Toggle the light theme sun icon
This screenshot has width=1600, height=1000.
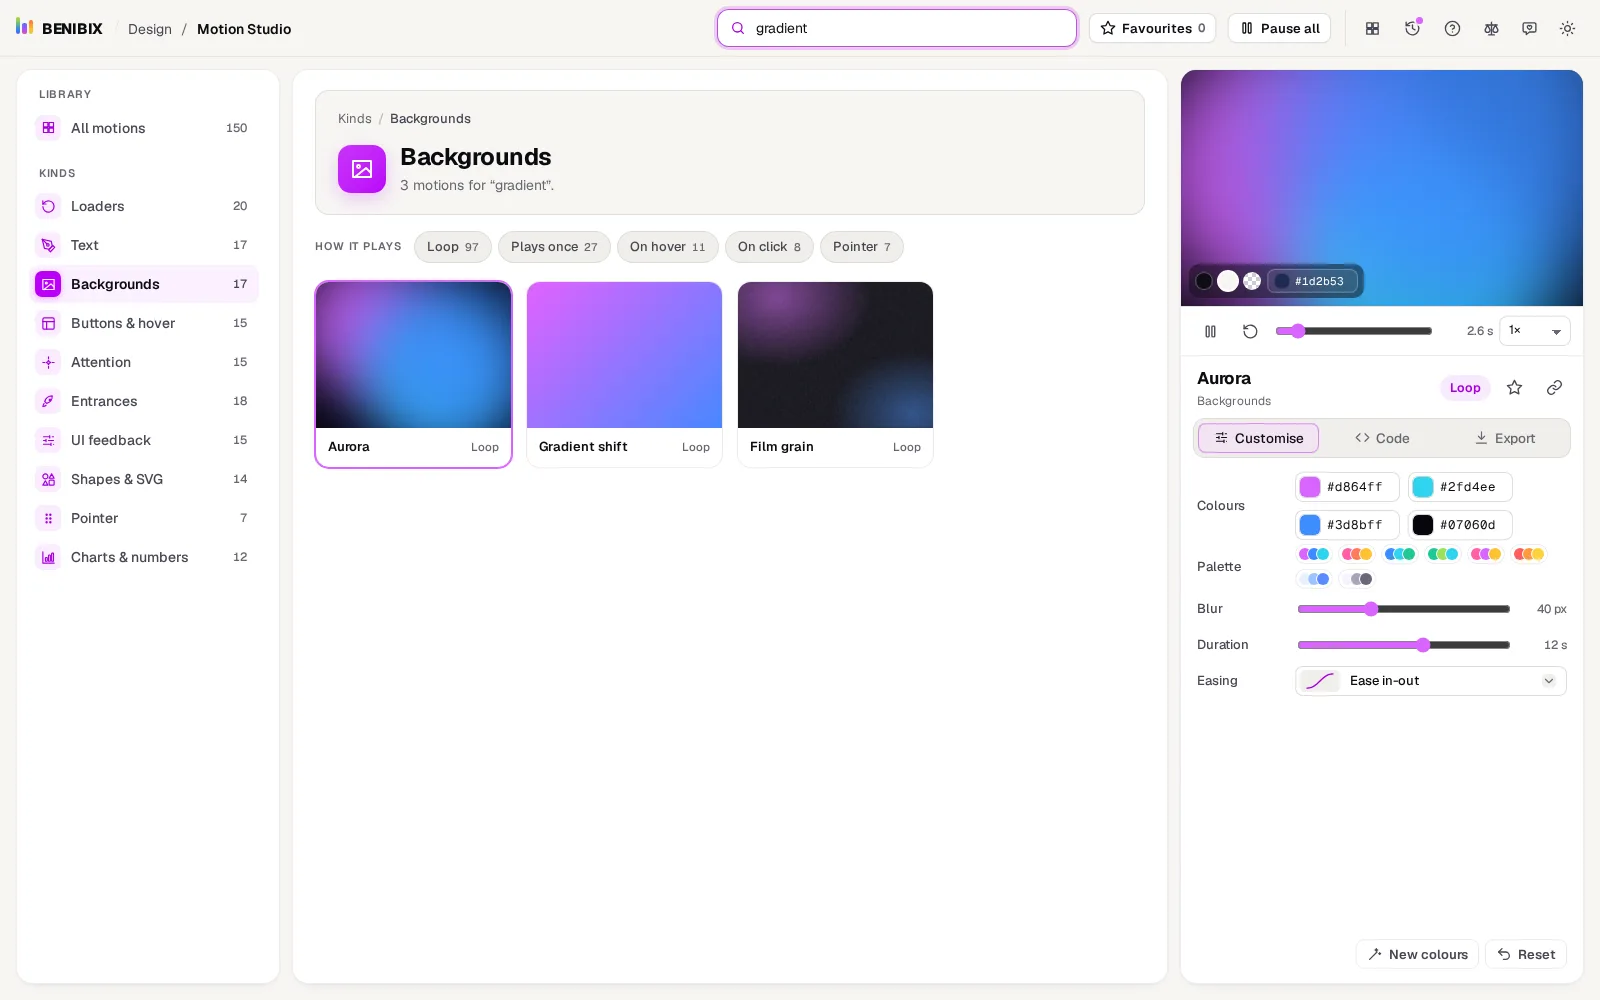pos(1567,28)
